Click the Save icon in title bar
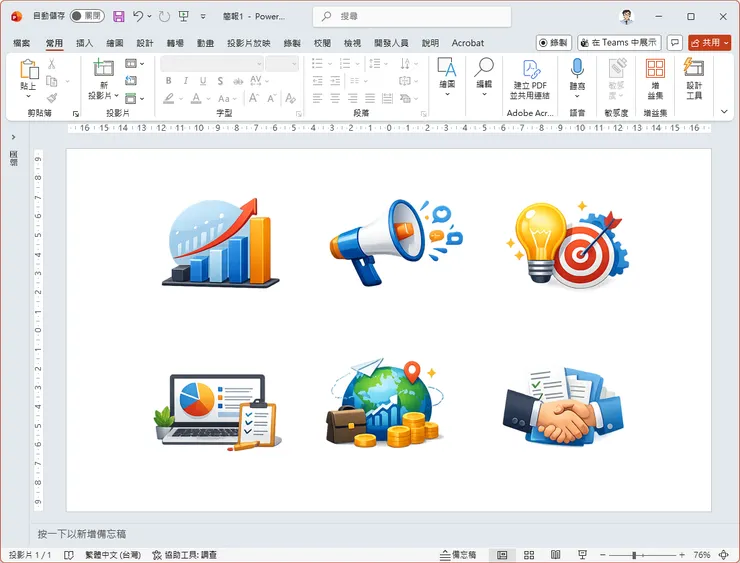This screenshot has width=740, height=563. [118, 17]
